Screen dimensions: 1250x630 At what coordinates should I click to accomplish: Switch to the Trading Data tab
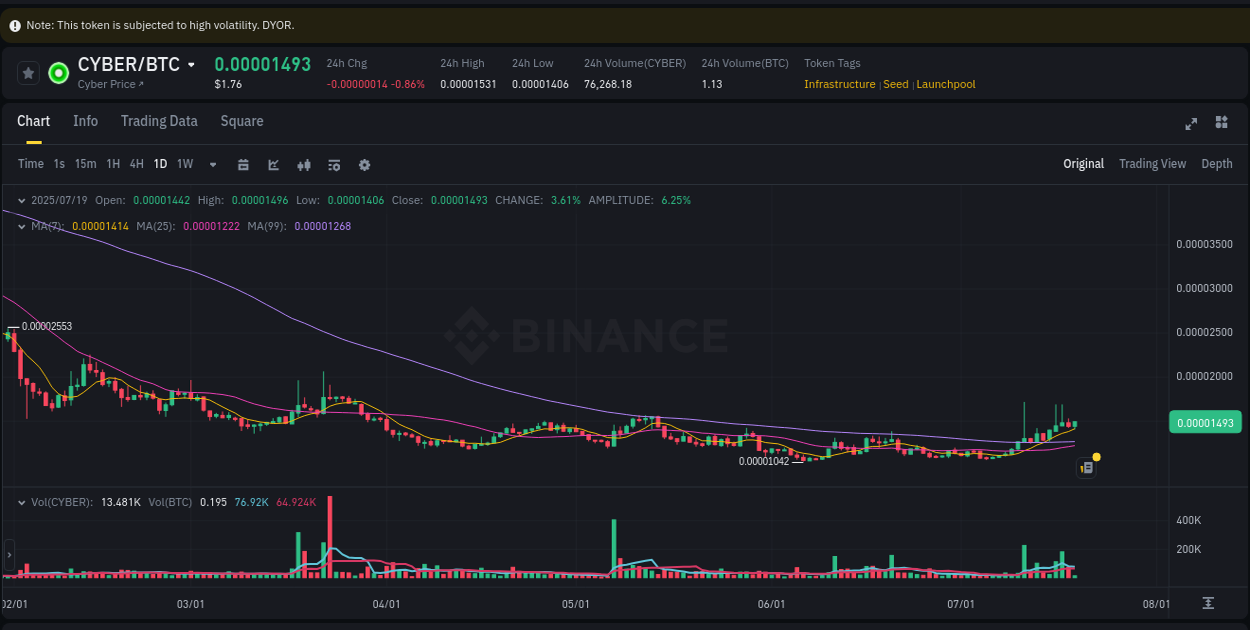point(159,121)
